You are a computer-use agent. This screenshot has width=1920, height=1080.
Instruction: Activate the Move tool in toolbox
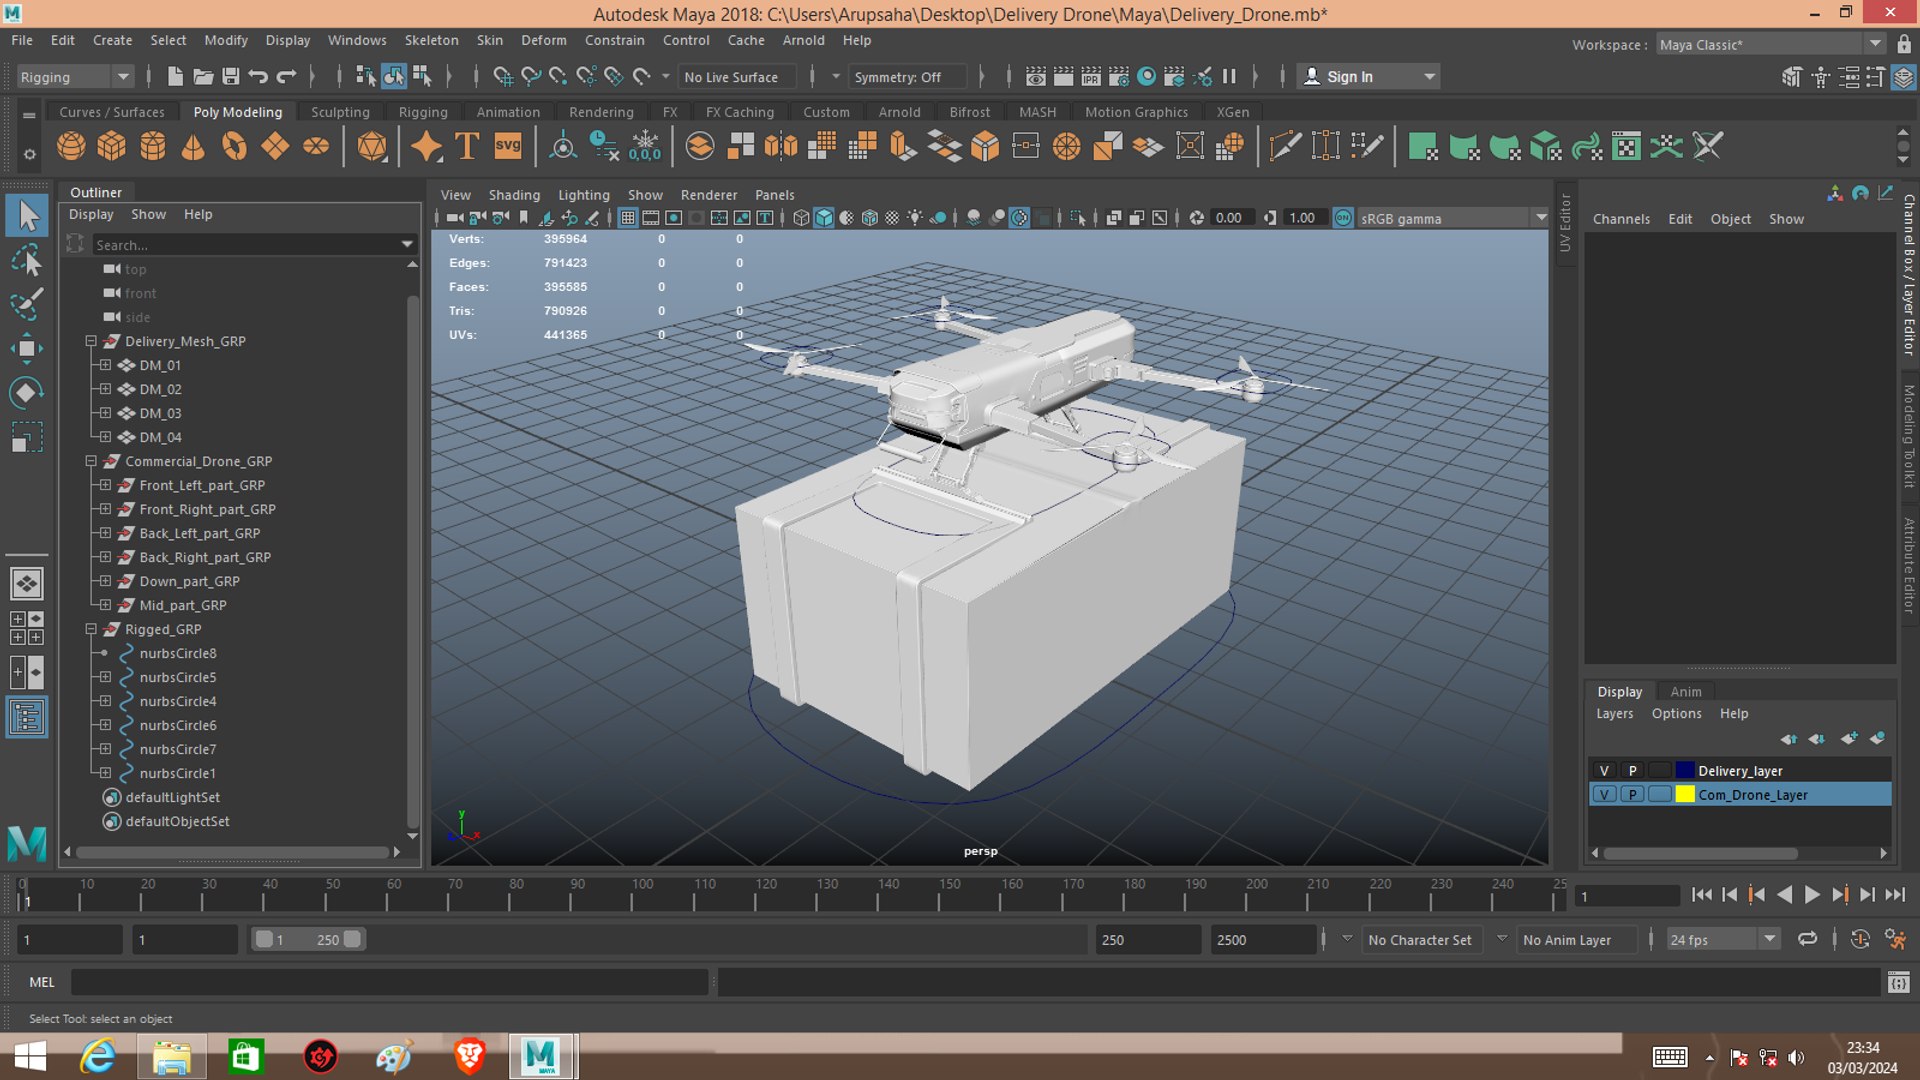coord(27,348)
